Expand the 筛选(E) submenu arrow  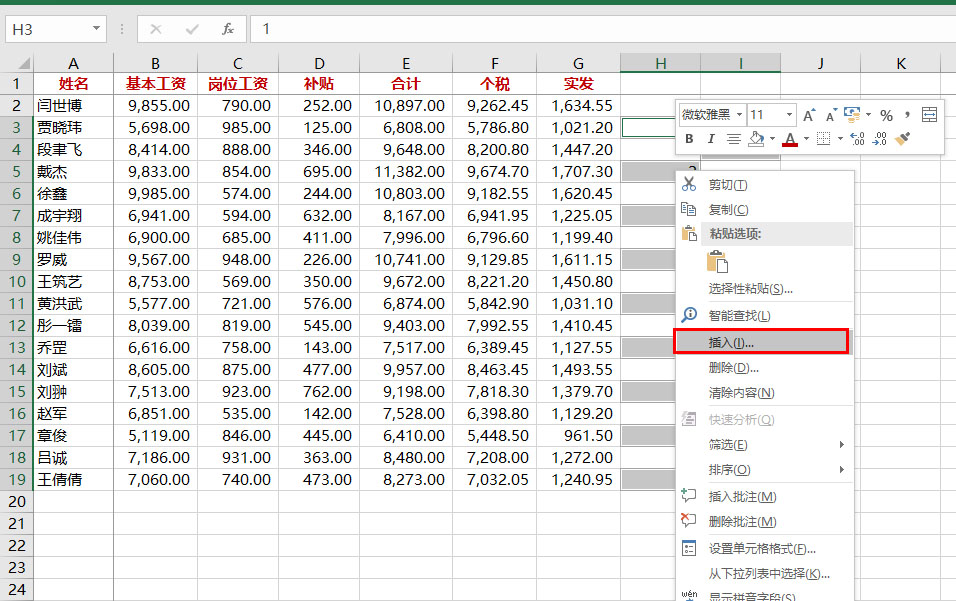[x=841, y=445]
